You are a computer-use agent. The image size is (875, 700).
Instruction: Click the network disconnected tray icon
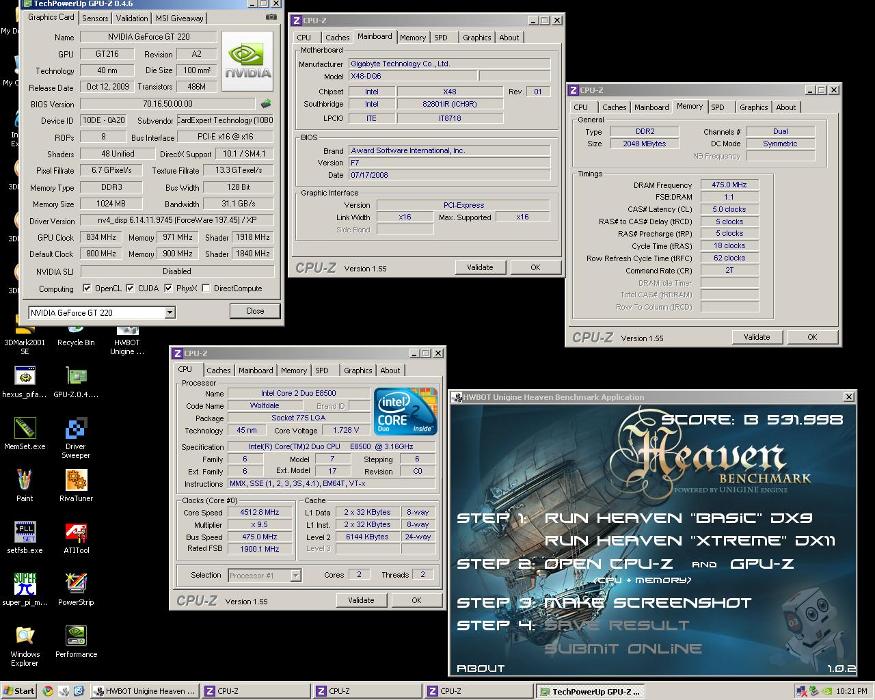(x=801, y=691)
